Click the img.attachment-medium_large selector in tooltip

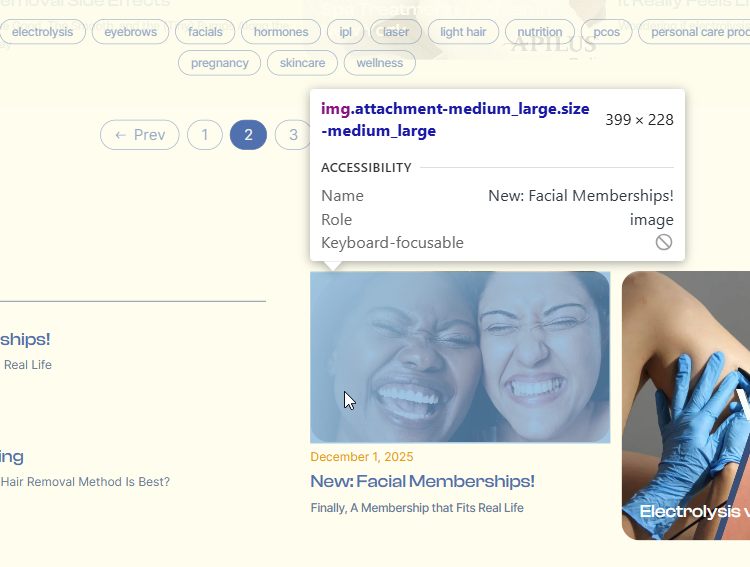[x=455, y=120]
